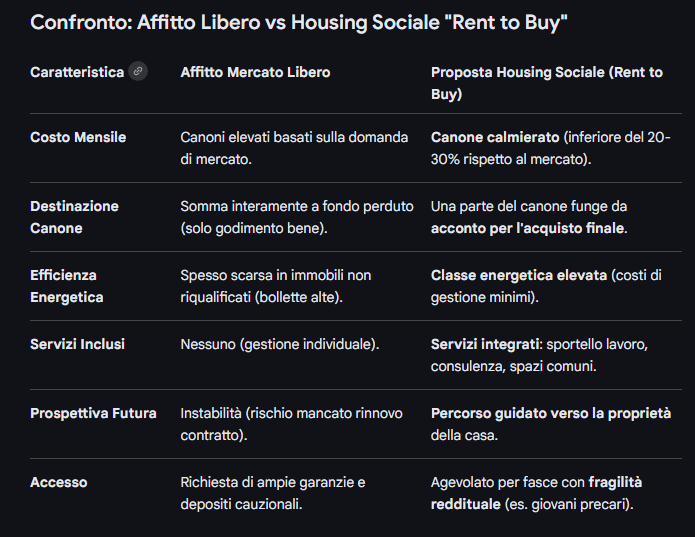Click the Costo Mensile row label
This screenshot has width=695, height=537.
[78, 137]
